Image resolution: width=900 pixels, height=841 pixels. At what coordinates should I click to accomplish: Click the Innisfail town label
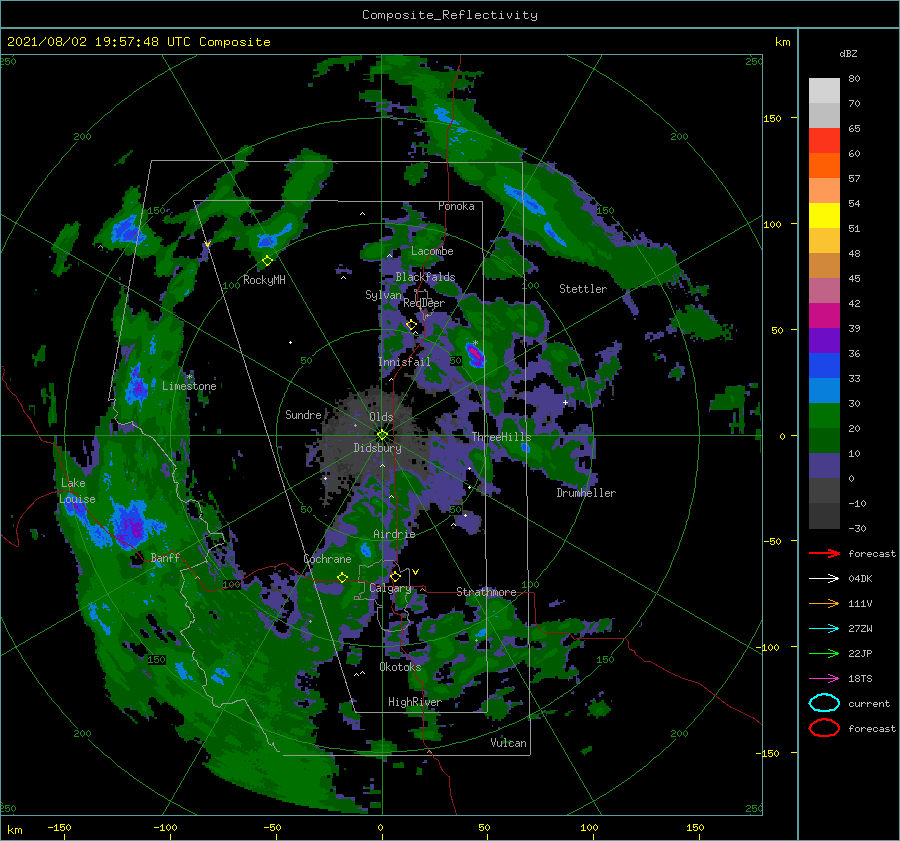404,362
